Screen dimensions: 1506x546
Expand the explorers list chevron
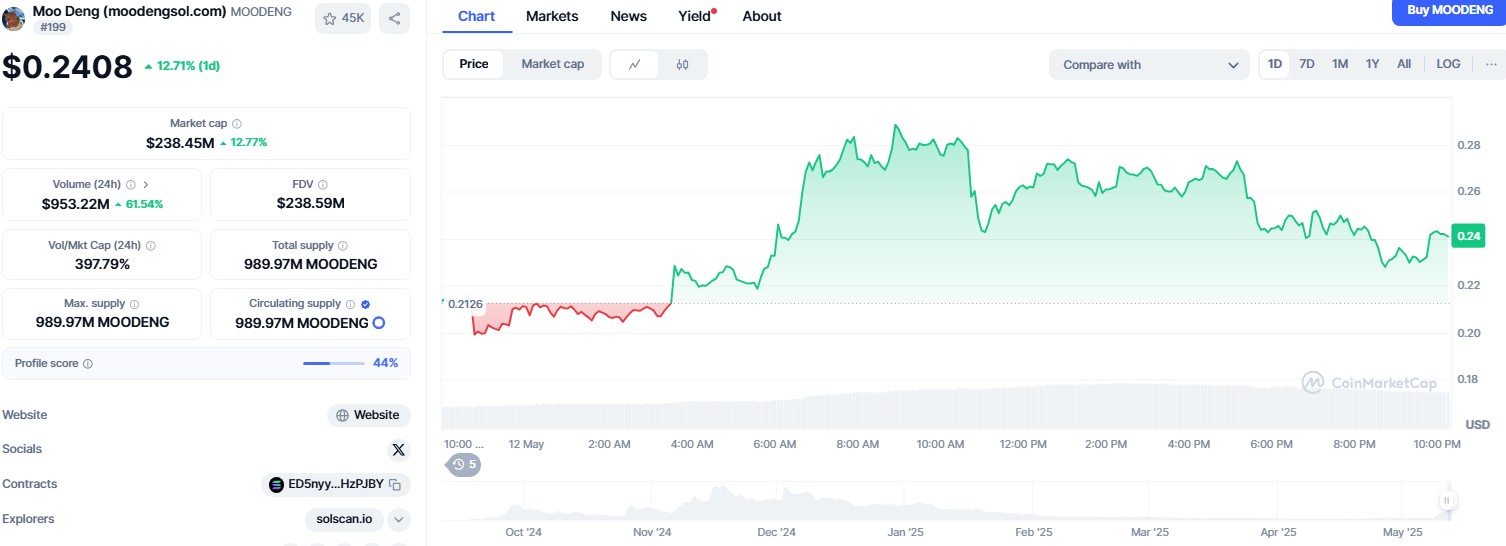pos(398,519)
